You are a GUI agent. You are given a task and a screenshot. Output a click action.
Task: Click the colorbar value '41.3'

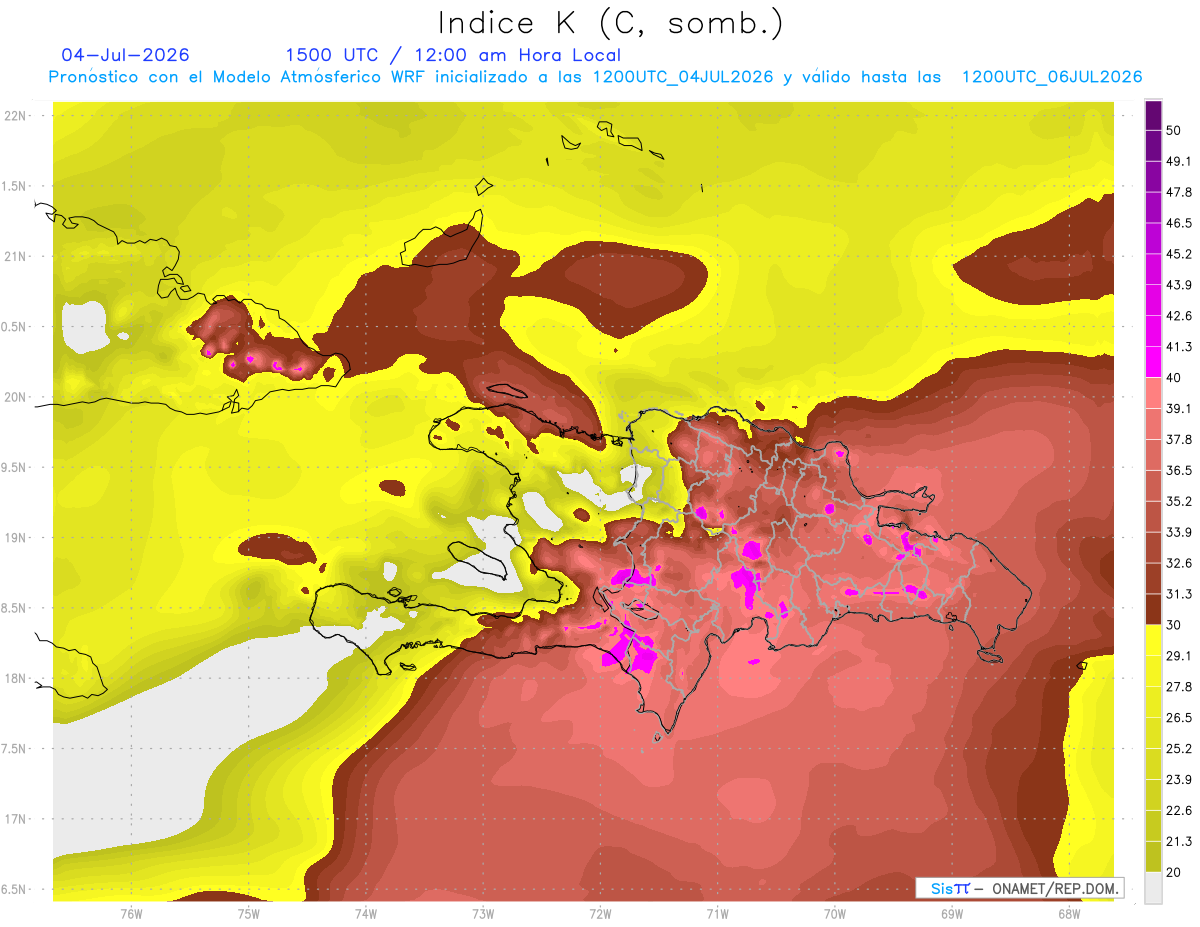coord(1179,347)
